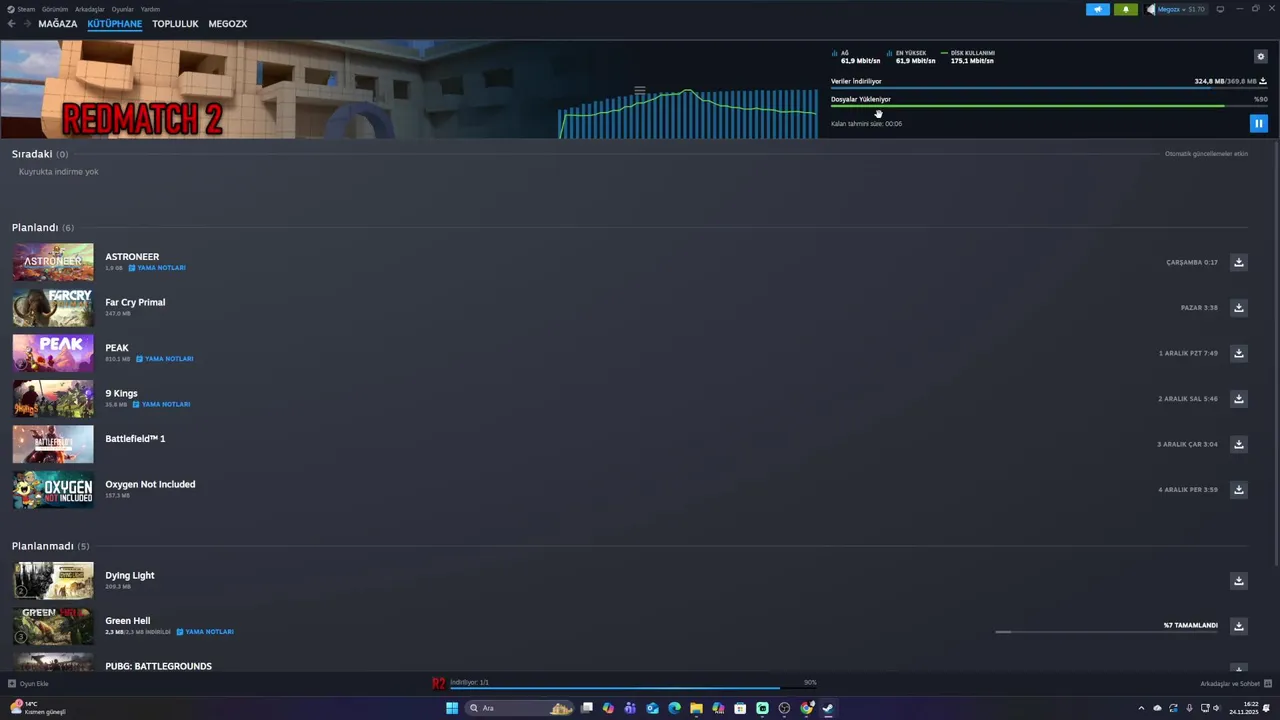This screenshot has width=1280, height=720.
Task: Go forward with the navigation arrow
Action: [27, 24]
